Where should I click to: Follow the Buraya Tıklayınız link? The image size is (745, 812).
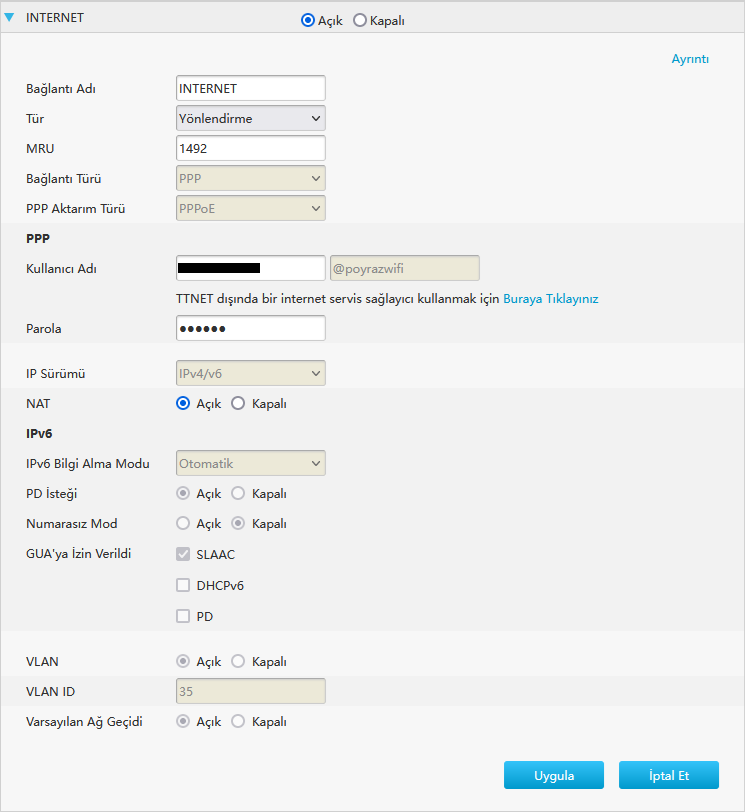(x=550, y=299)
